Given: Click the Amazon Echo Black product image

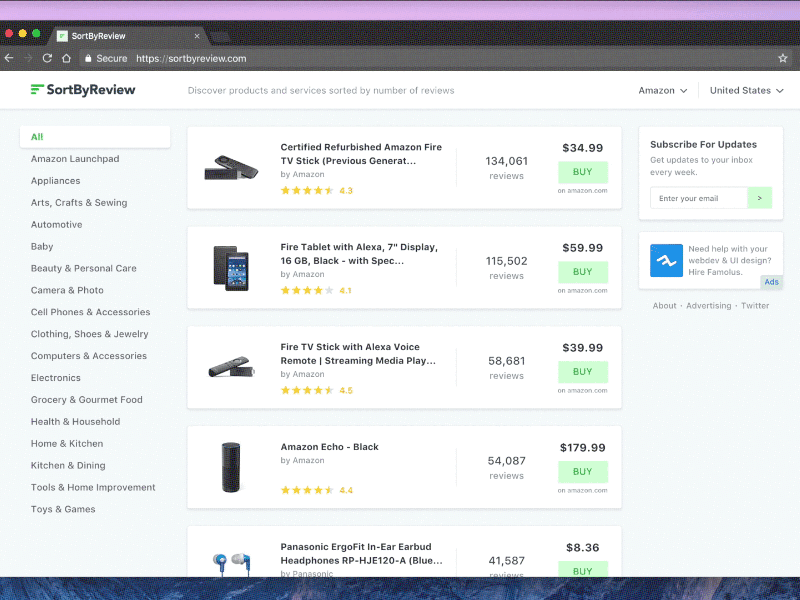Looking at the screenshot, I should 231,467.
